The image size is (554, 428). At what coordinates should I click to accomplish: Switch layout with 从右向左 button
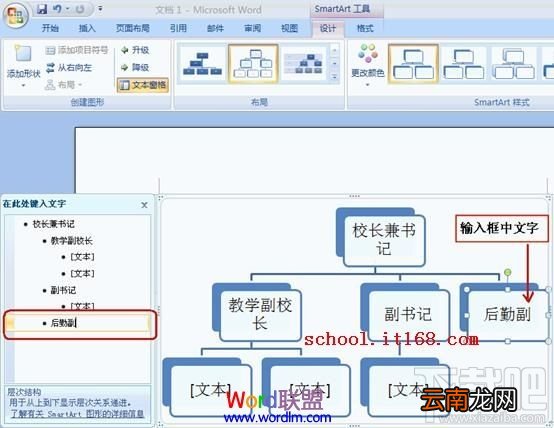click(x=69, y=67)
